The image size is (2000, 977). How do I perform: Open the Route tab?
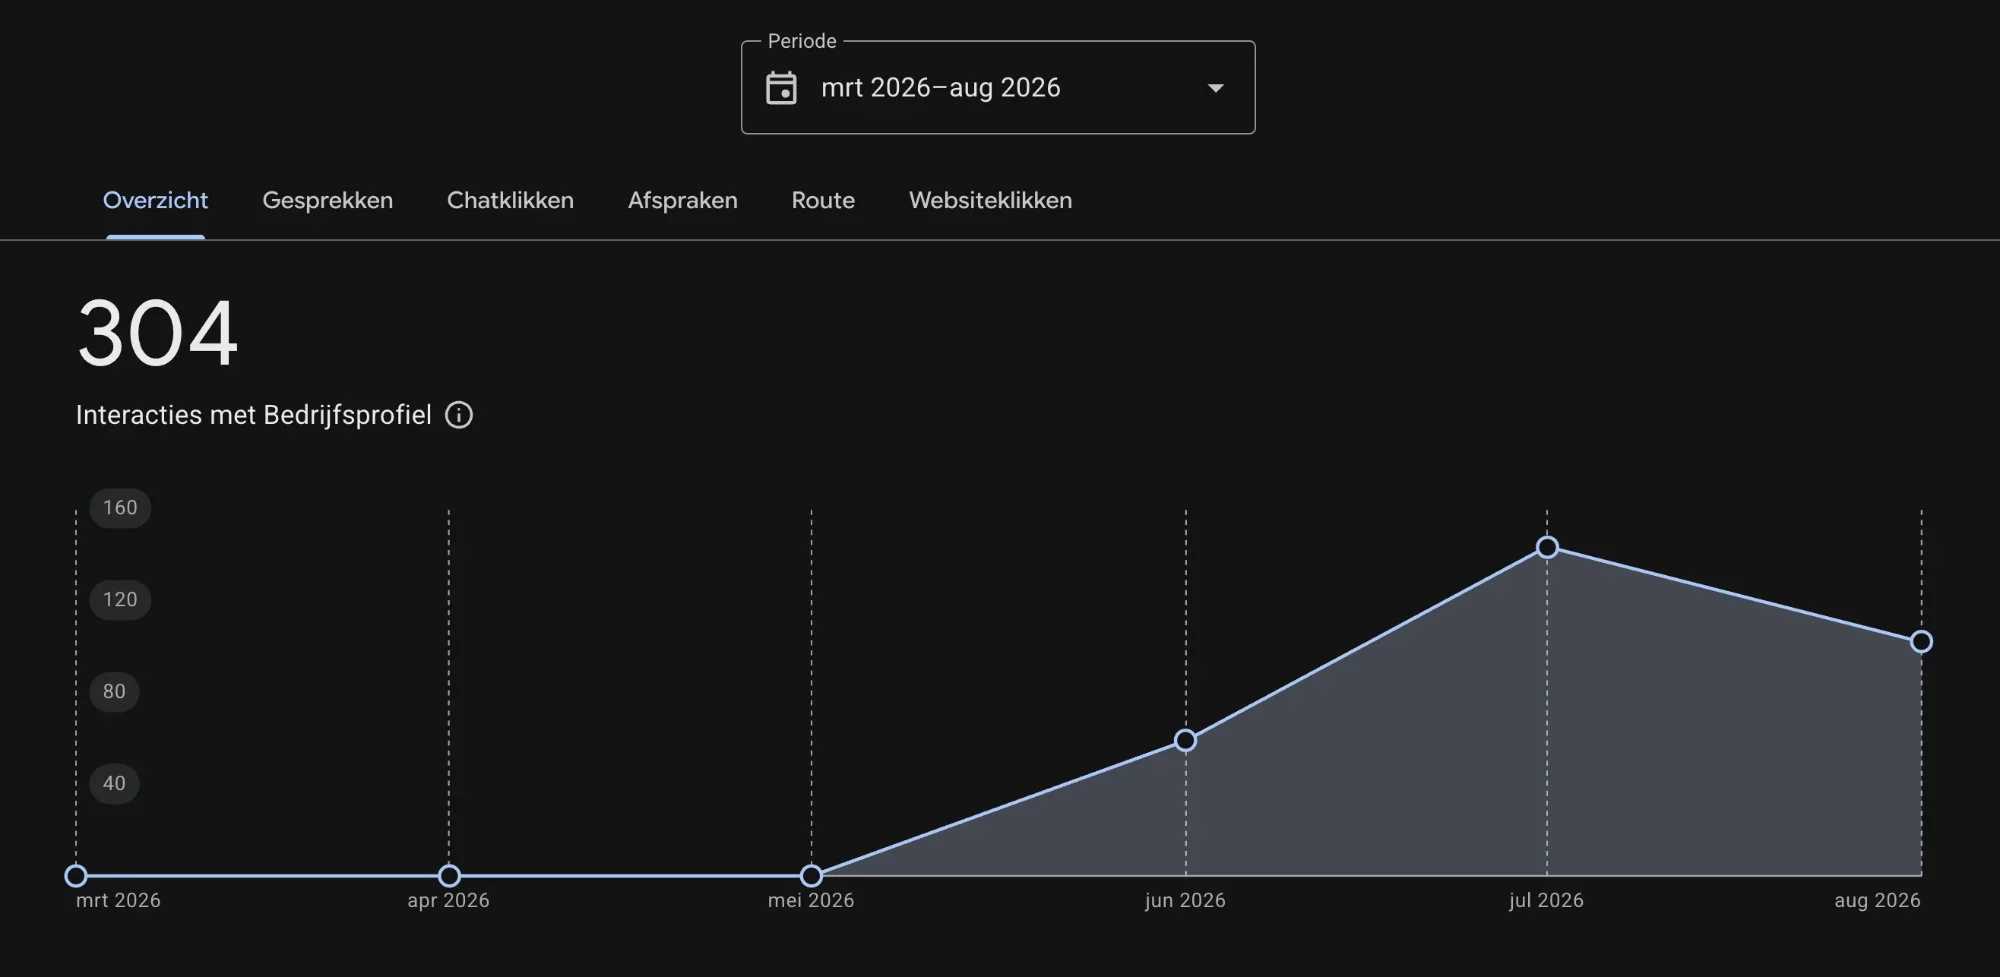[x=823, y=200]
